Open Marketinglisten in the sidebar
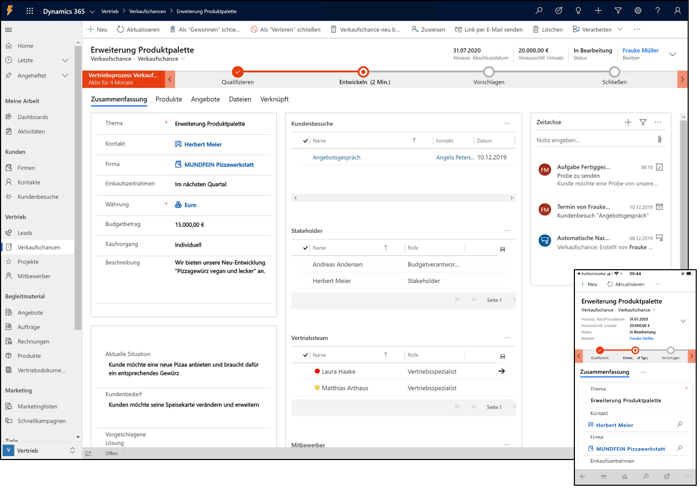 37,406
